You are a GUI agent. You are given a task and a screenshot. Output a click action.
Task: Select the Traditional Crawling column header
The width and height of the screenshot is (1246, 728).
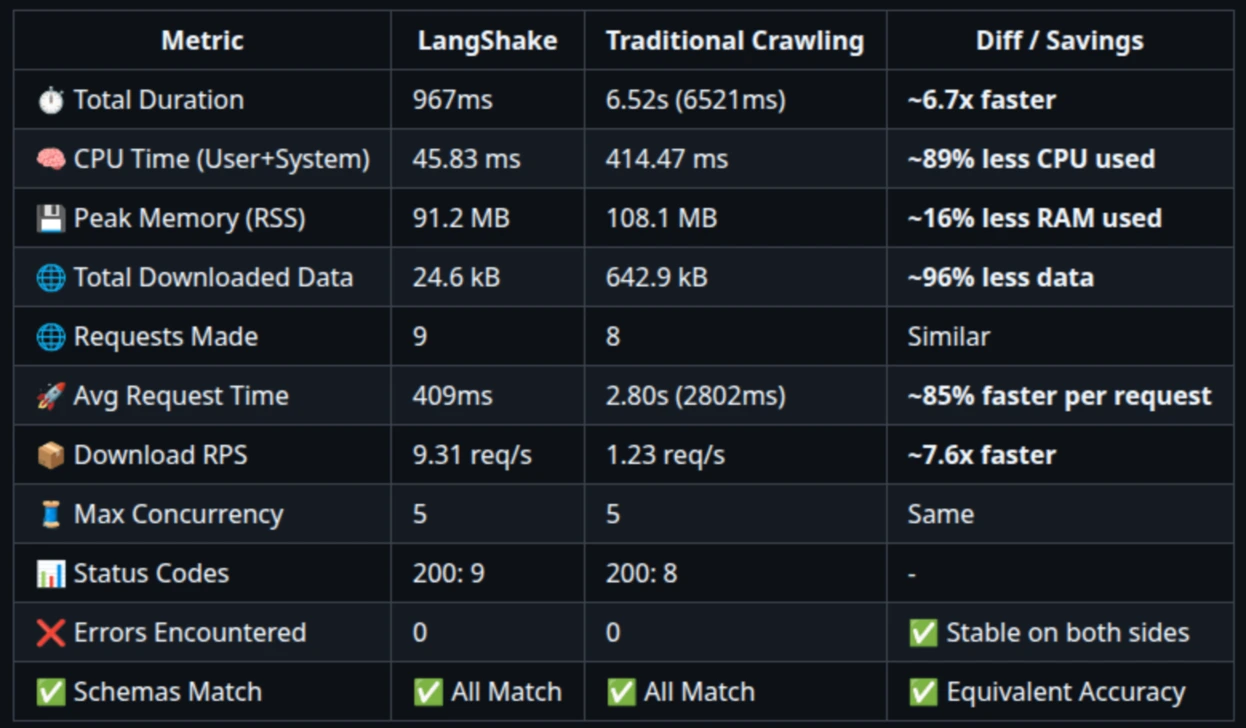point(735,41)
